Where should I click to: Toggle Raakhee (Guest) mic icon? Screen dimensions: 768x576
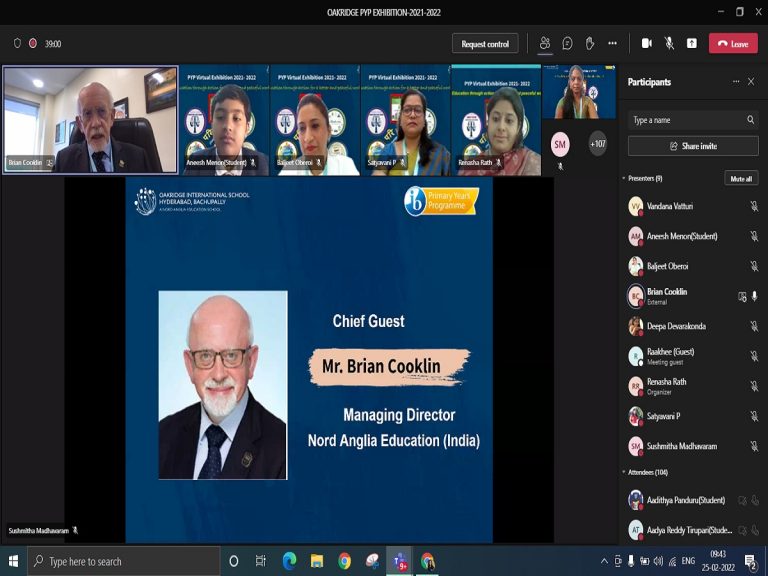(754, 356)
